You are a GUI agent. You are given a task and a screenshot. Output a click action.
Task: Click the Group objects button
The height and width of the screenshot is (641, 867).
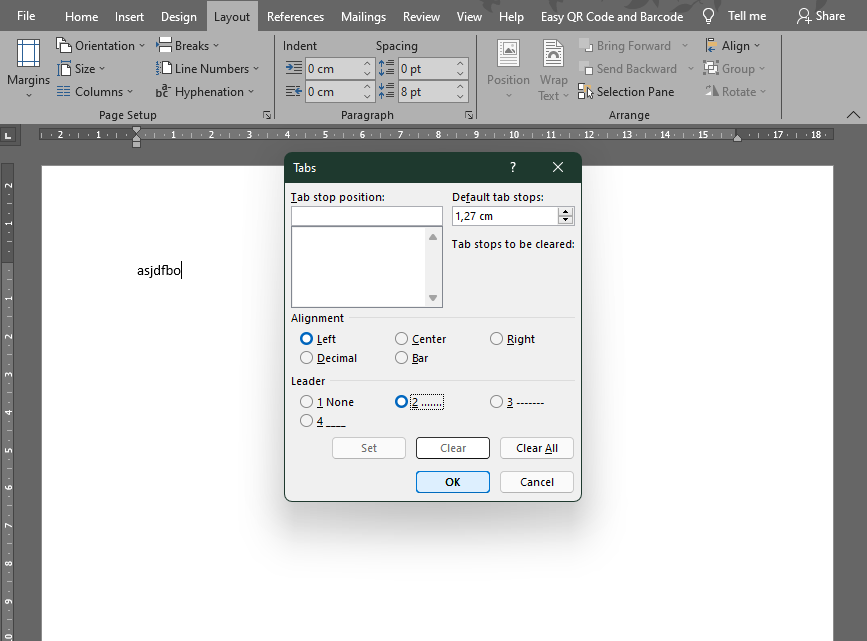(x=734, y=69)
